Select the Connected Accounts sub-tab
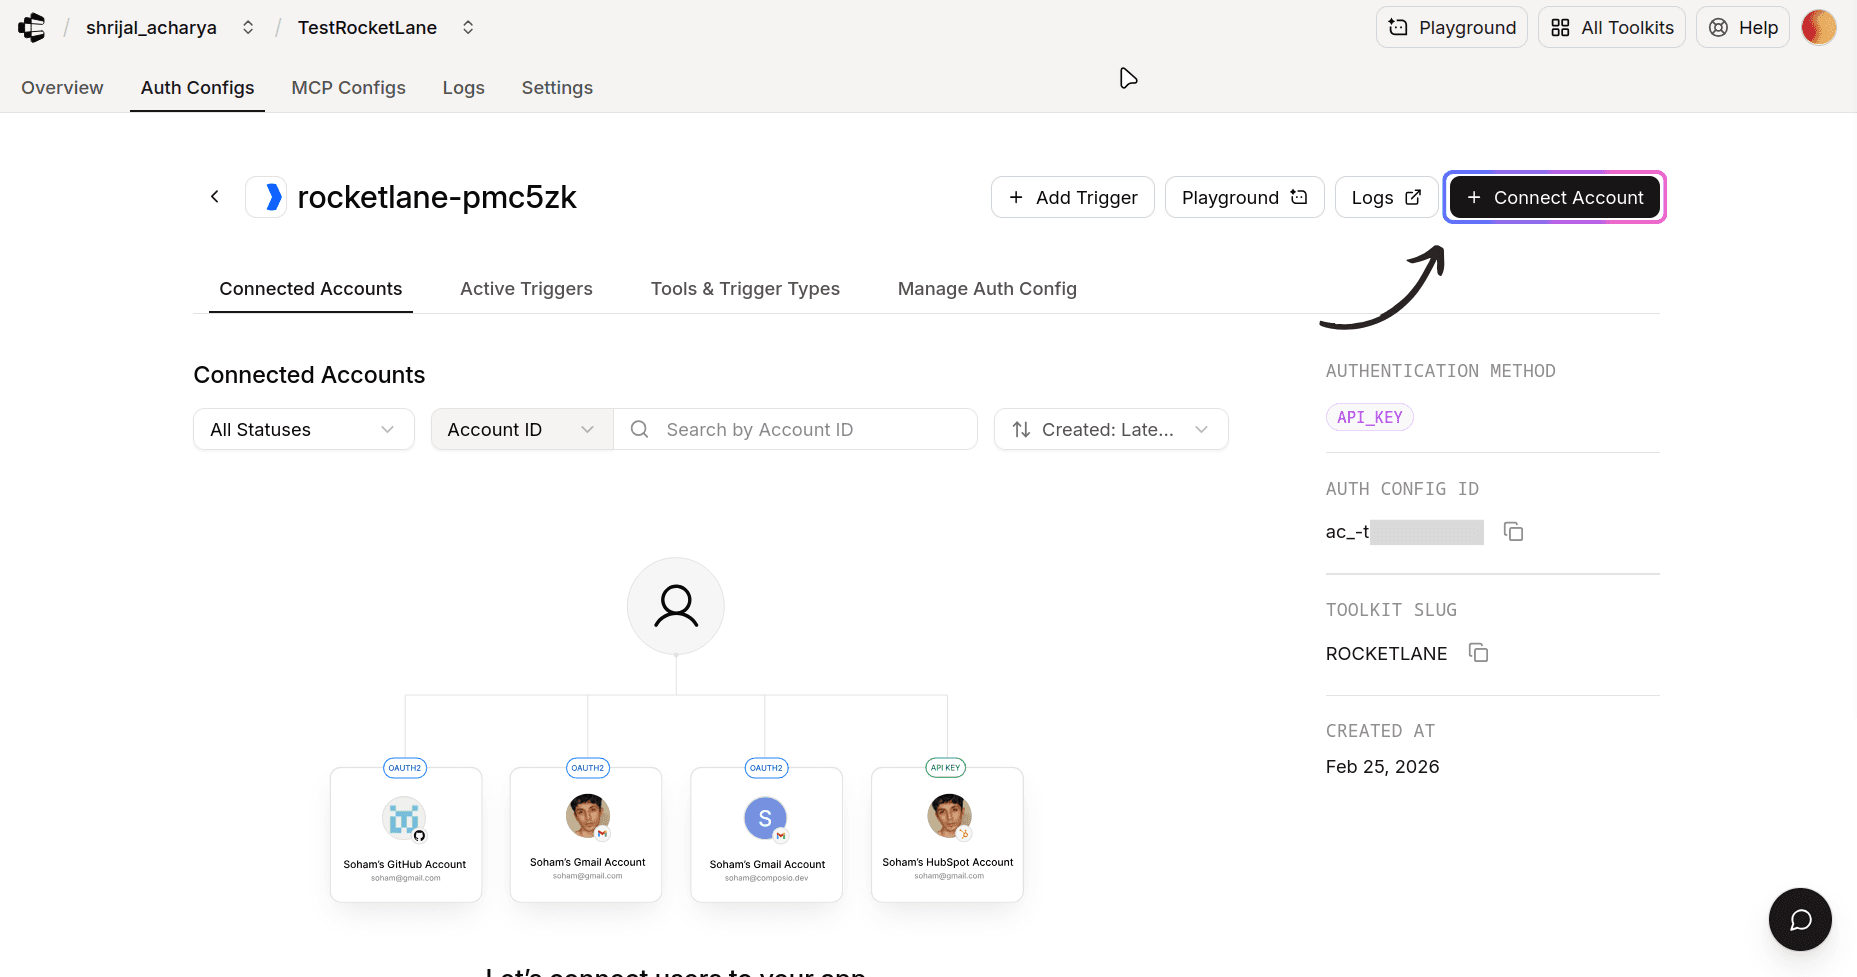Image resolution: width=1857 pixels, height=977 pixels. pos(310,289)
